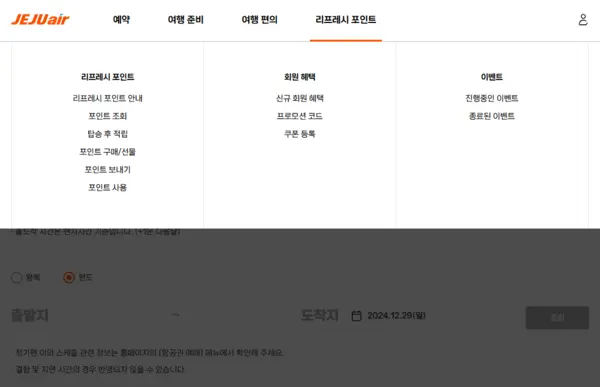Screen dimensions: 600x387
Task: Open 포인트 사용
Action: click(108, 188)
